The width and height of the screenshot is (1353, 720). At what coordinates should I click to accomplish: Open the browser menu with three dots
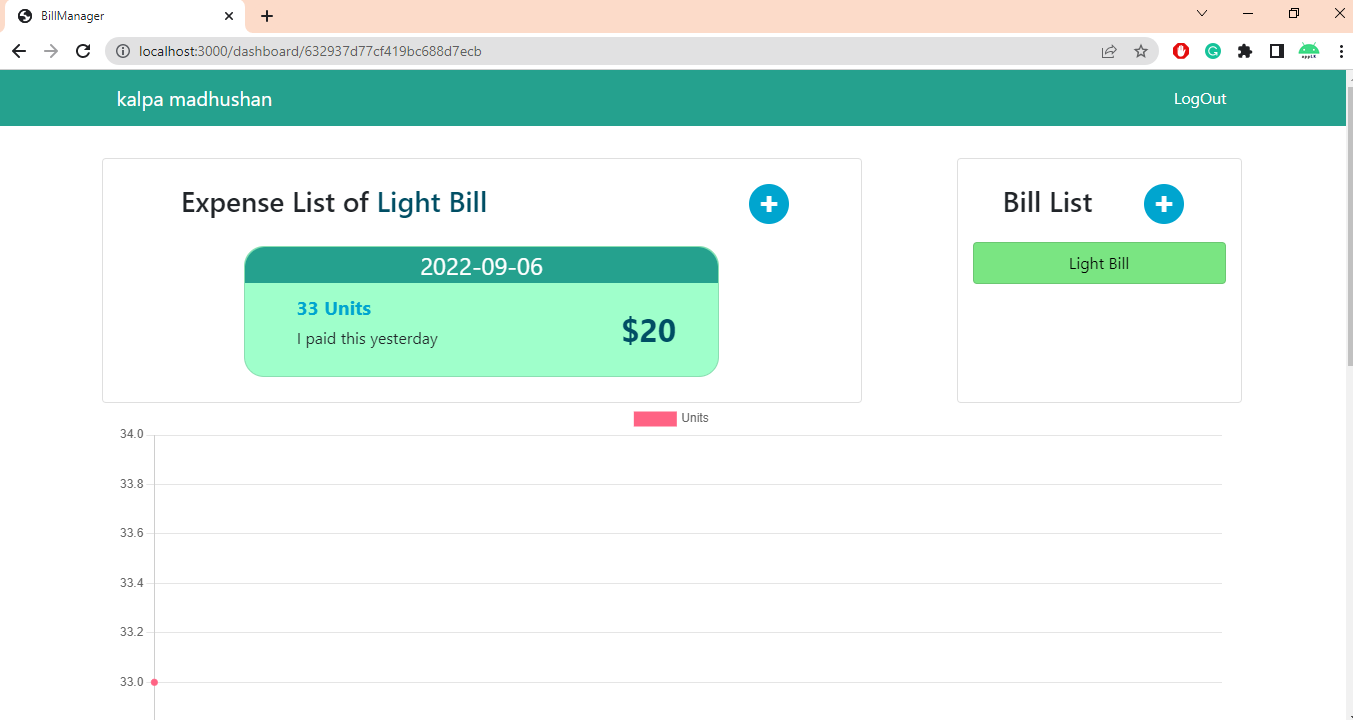[1341, 51]
